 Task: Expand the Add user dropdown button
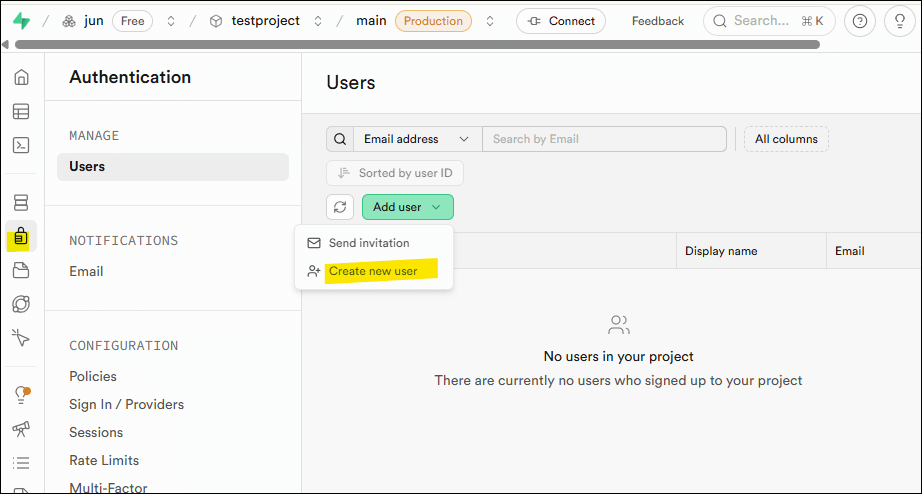point(407,207)
